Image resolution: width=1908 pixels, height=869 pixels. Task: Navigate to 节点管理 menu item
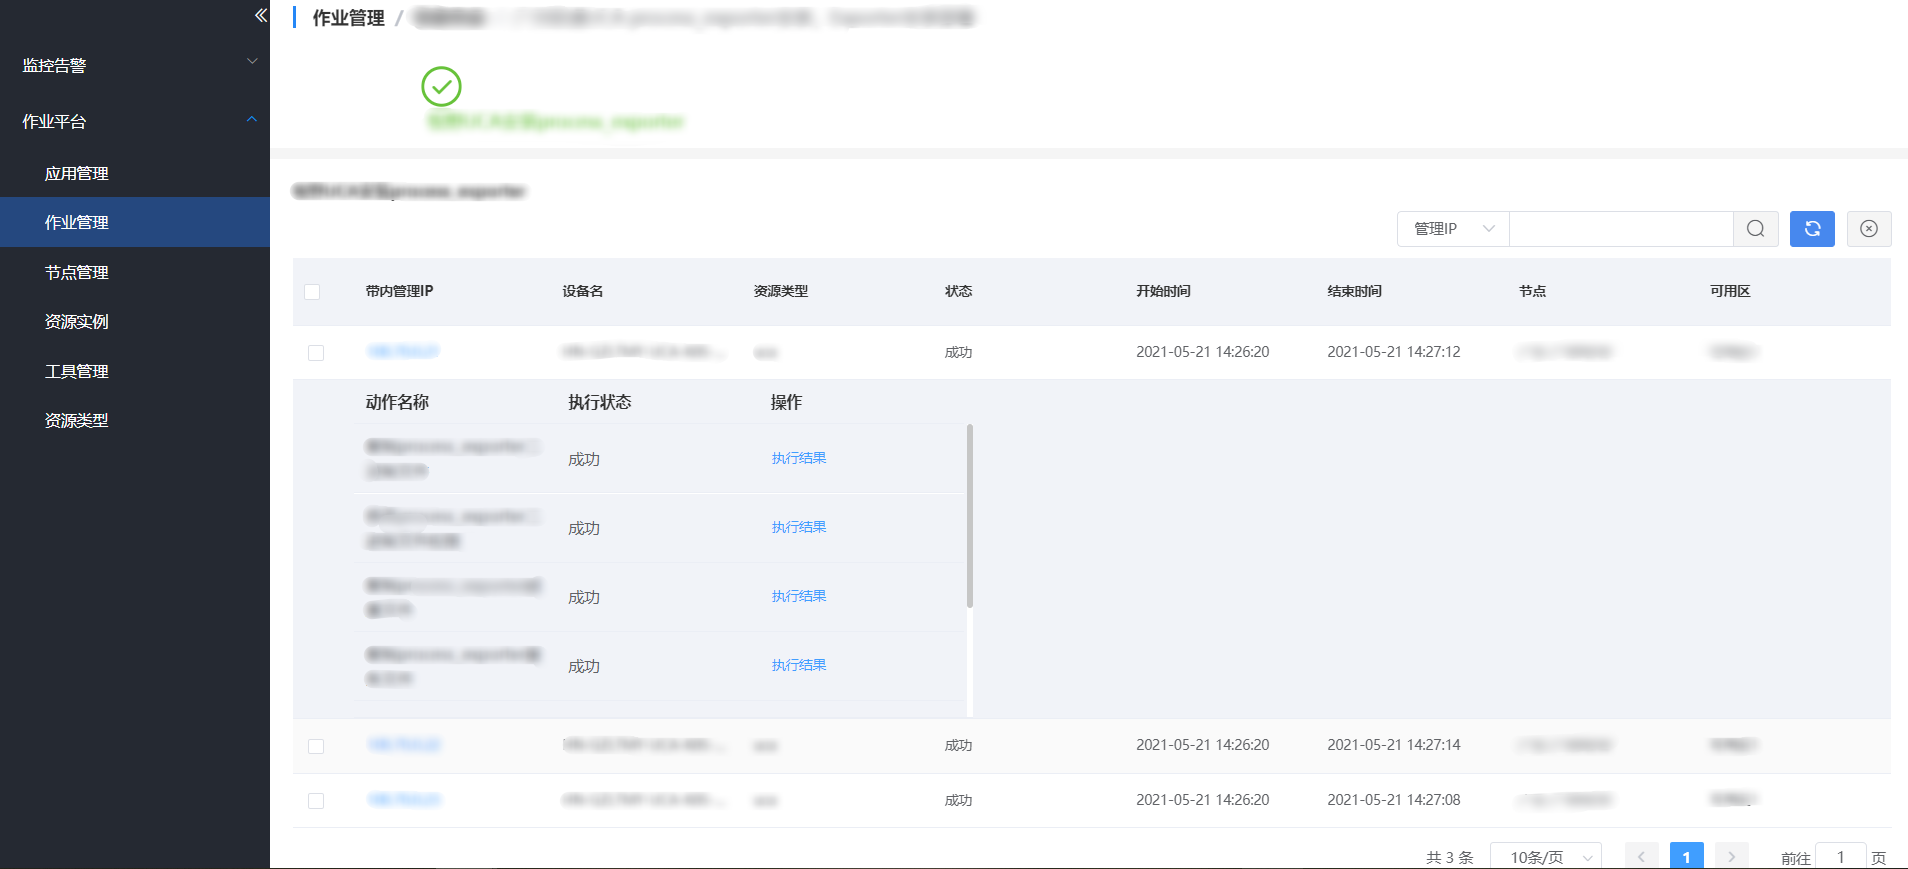pos(77,272)
